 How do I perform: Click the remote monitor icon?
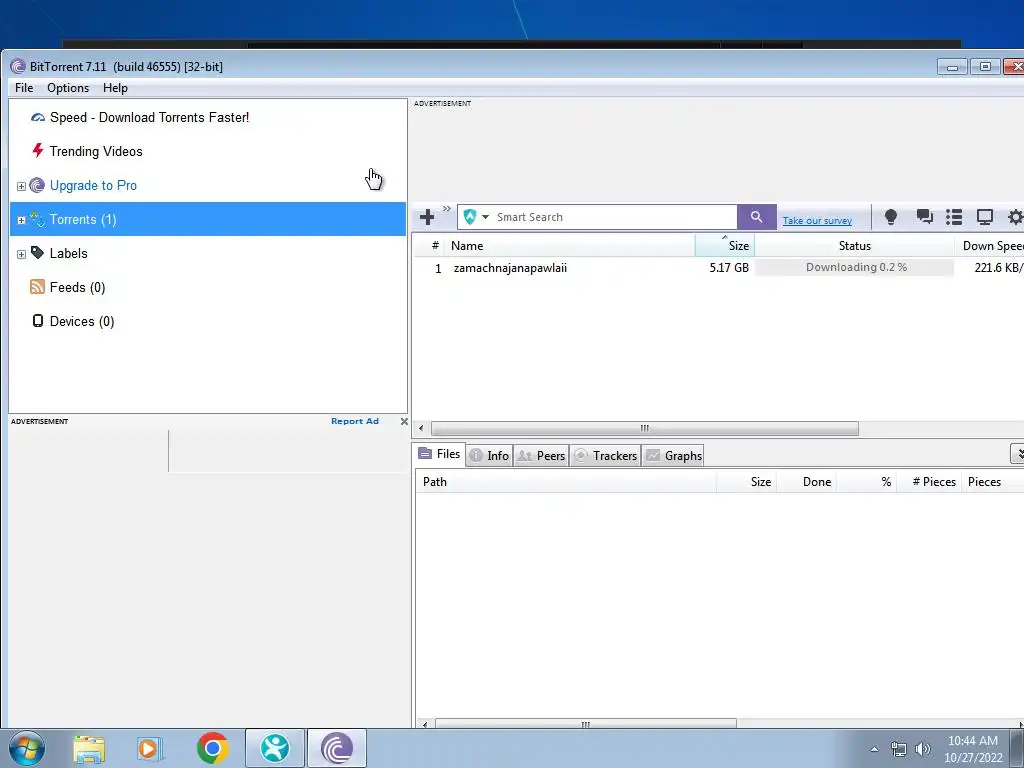click(x=984, y=217)
